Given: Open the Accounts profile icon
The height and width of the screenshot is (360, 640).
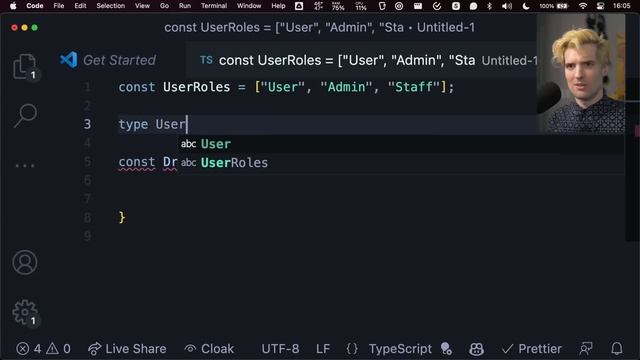Looking at the screenshot, I should click(x=24, y=262).
